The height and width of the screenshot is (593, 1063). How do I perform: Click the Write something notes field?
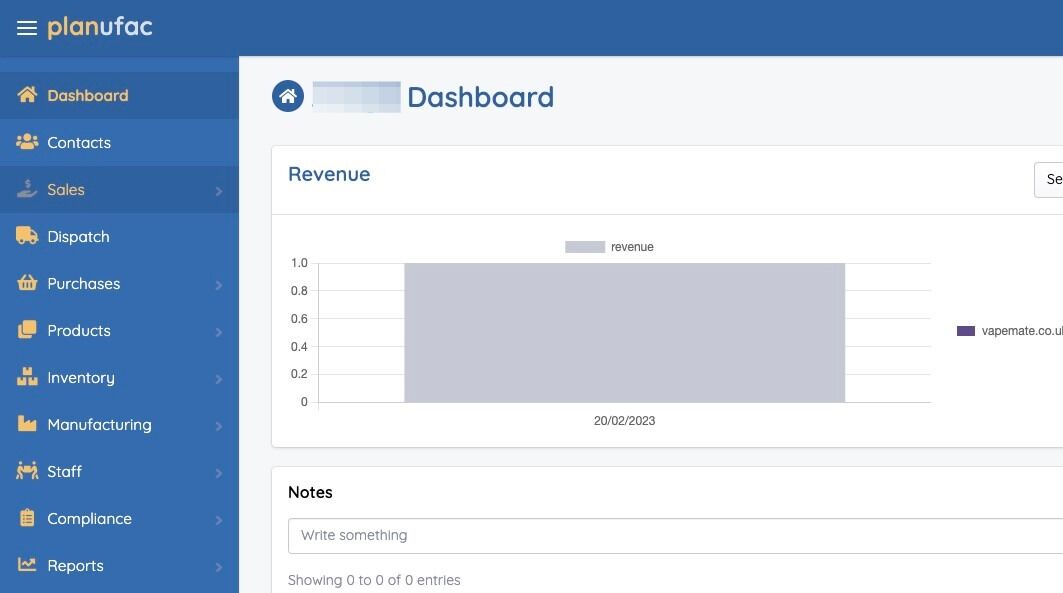(x=675, y=535)
